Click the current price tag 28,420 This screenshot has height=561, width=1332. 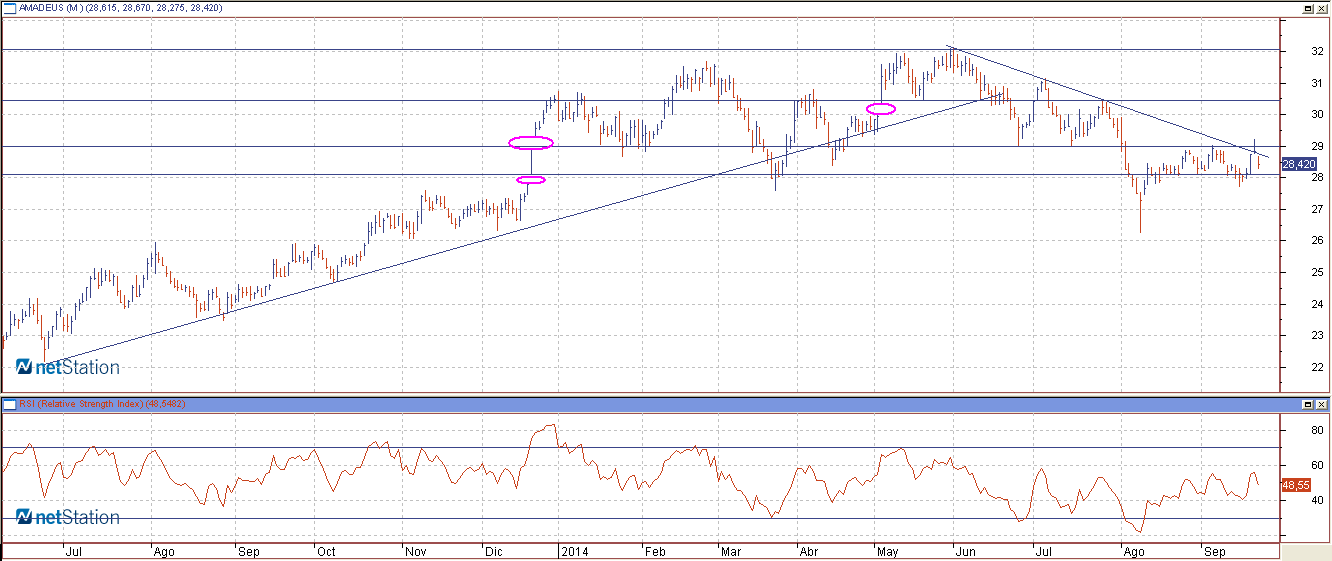click(x=1297, y=164)
